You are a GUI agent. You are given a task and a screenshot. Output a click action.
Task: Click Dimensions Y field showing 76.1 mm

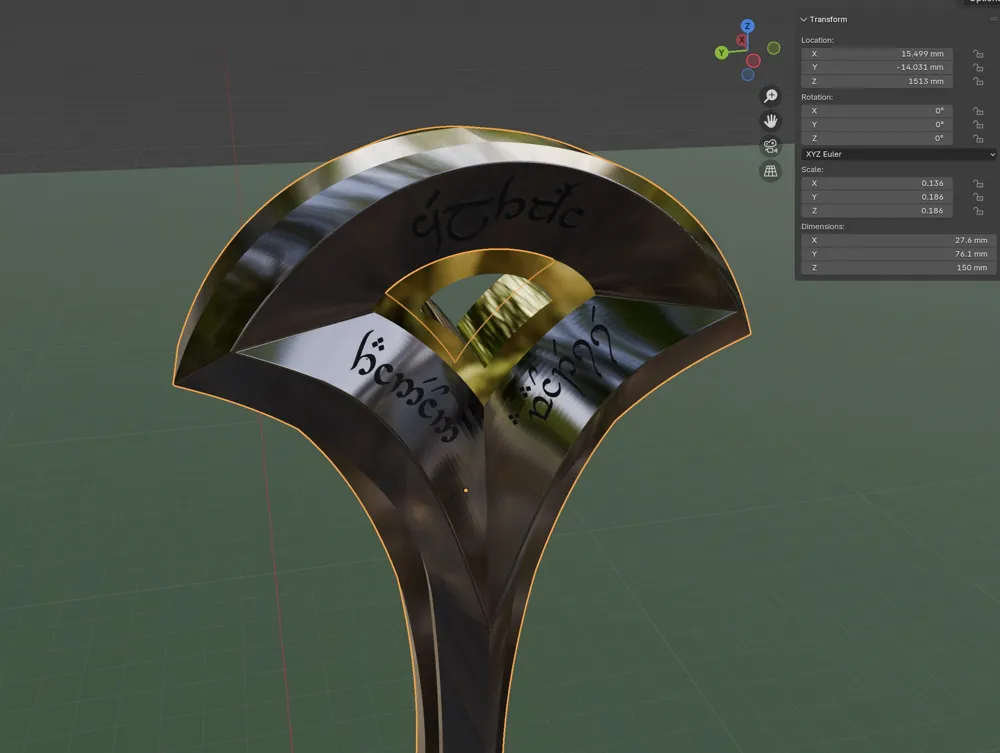(898, 254)
